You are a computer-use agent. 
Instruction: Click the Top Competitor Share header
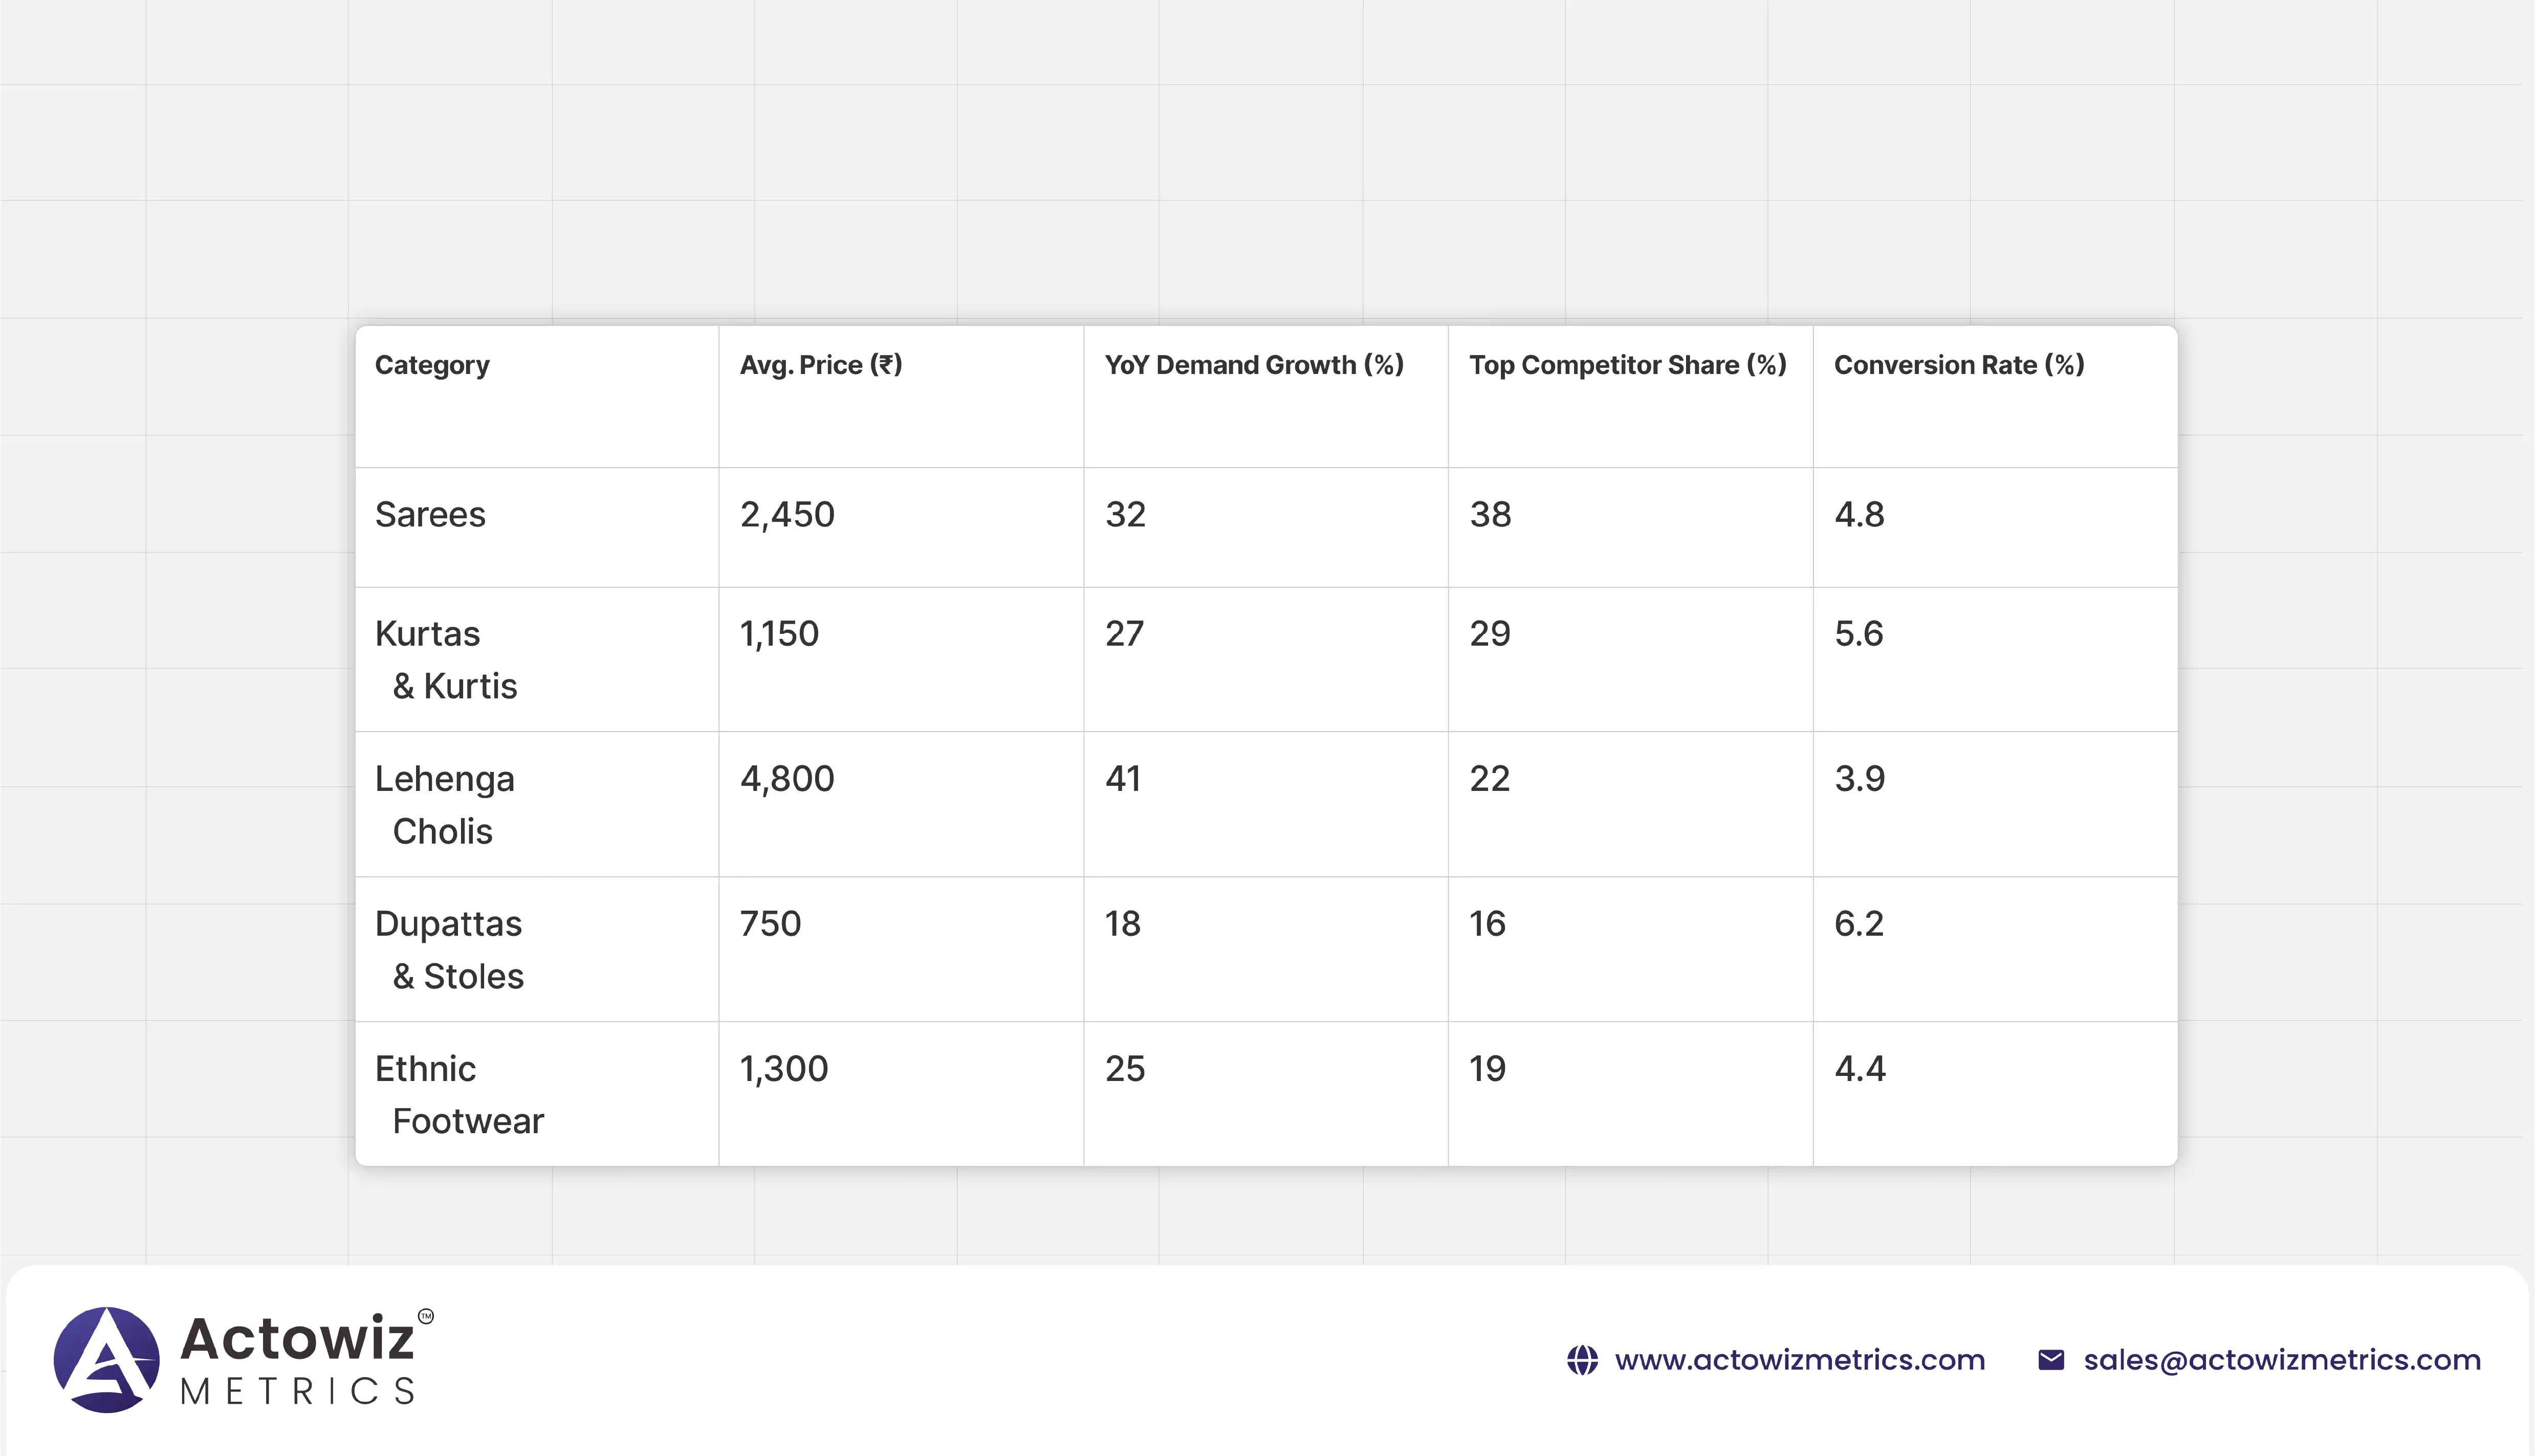click(1627, 365)
